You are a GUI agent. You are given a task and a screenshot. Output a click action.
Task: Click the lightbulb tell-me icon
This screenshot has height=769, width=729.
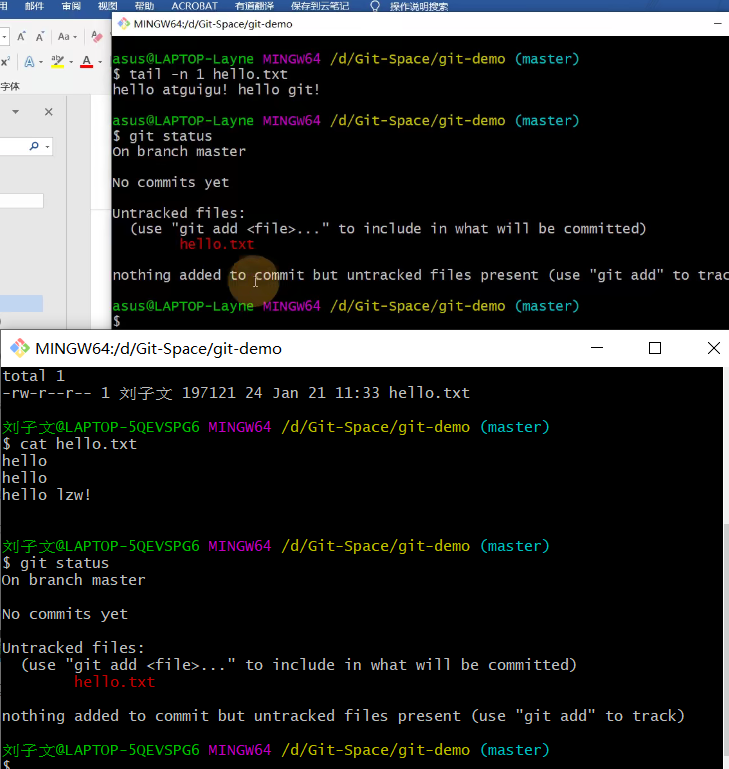(375, 6)
